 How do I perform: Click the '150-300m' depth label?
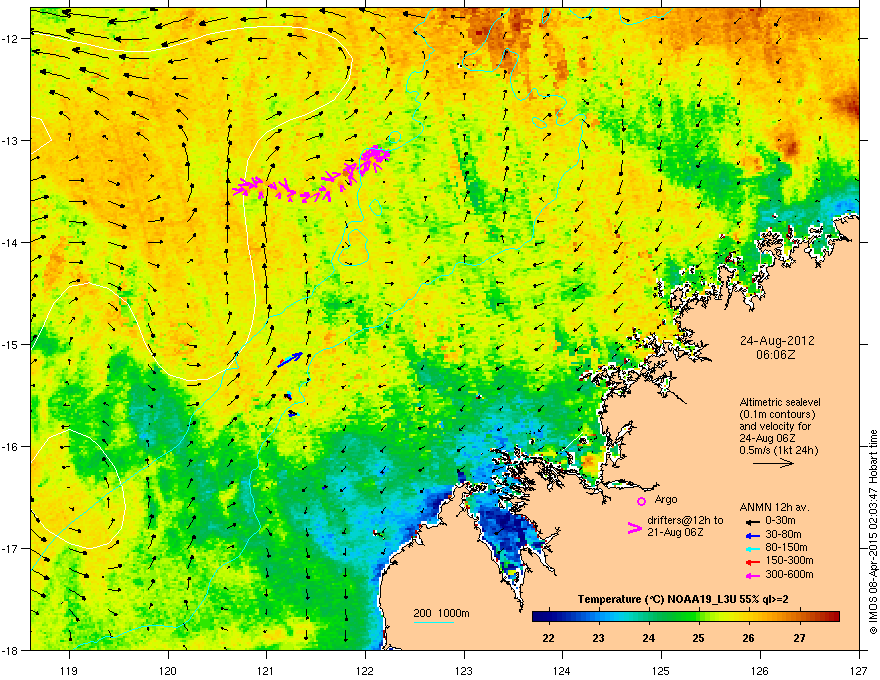(790, 560)
